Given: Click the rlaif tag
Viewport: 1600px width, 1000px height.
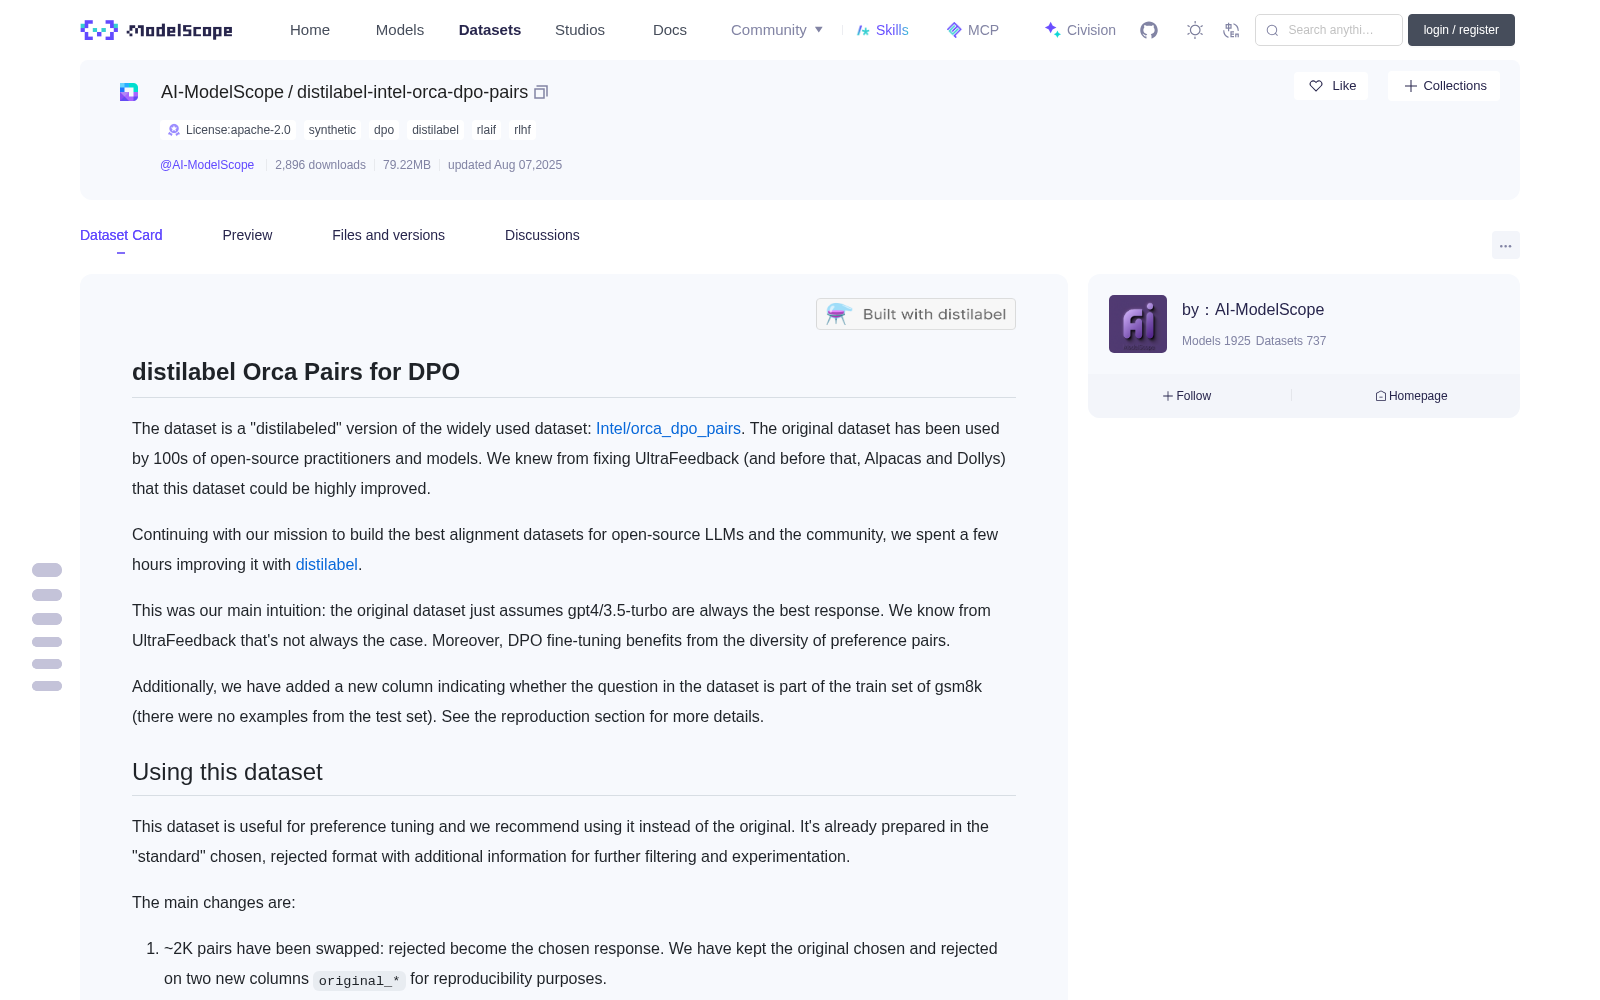Looking at the screenshot, I should (x=486, y=130).
